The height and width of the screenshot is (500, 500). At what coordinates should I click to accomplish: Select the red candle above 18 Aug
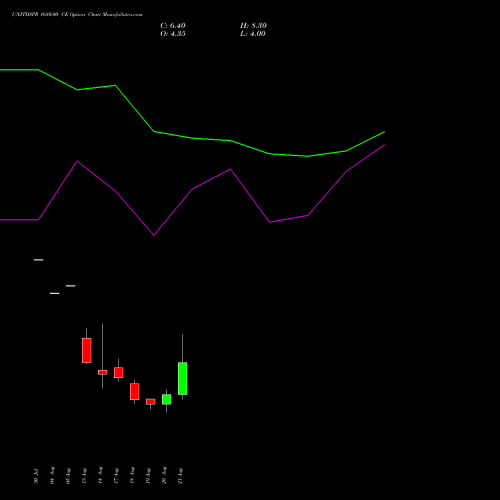[134, 391]
